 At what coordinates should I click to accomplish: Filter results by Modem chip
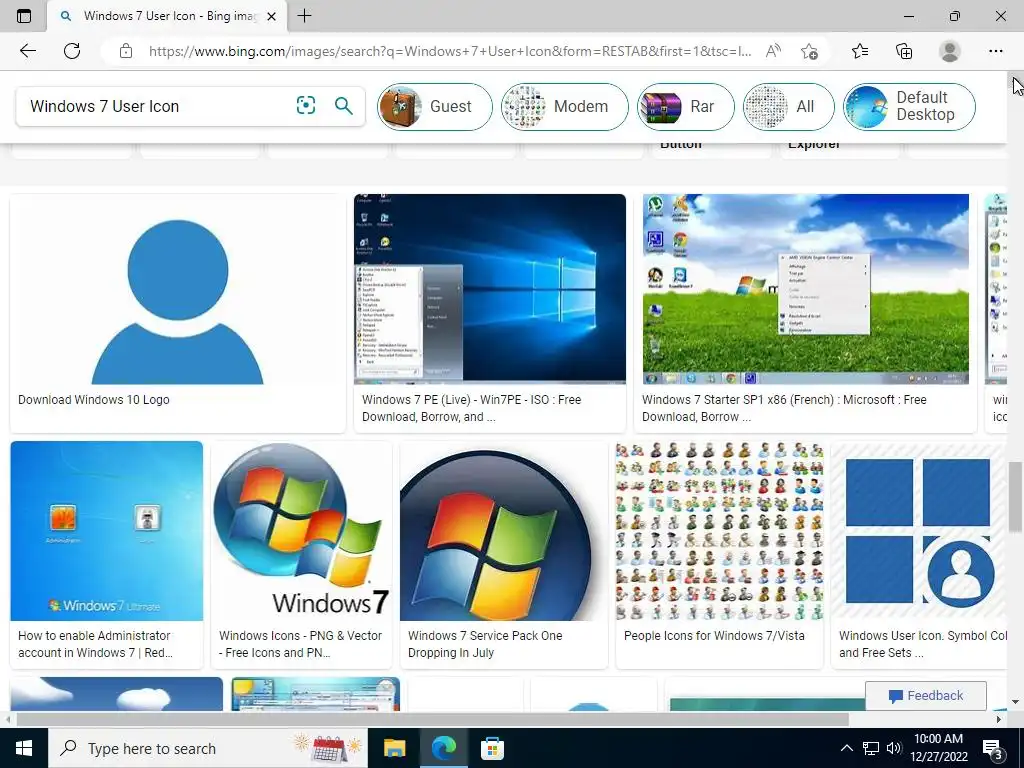click(x=564, y=106)
